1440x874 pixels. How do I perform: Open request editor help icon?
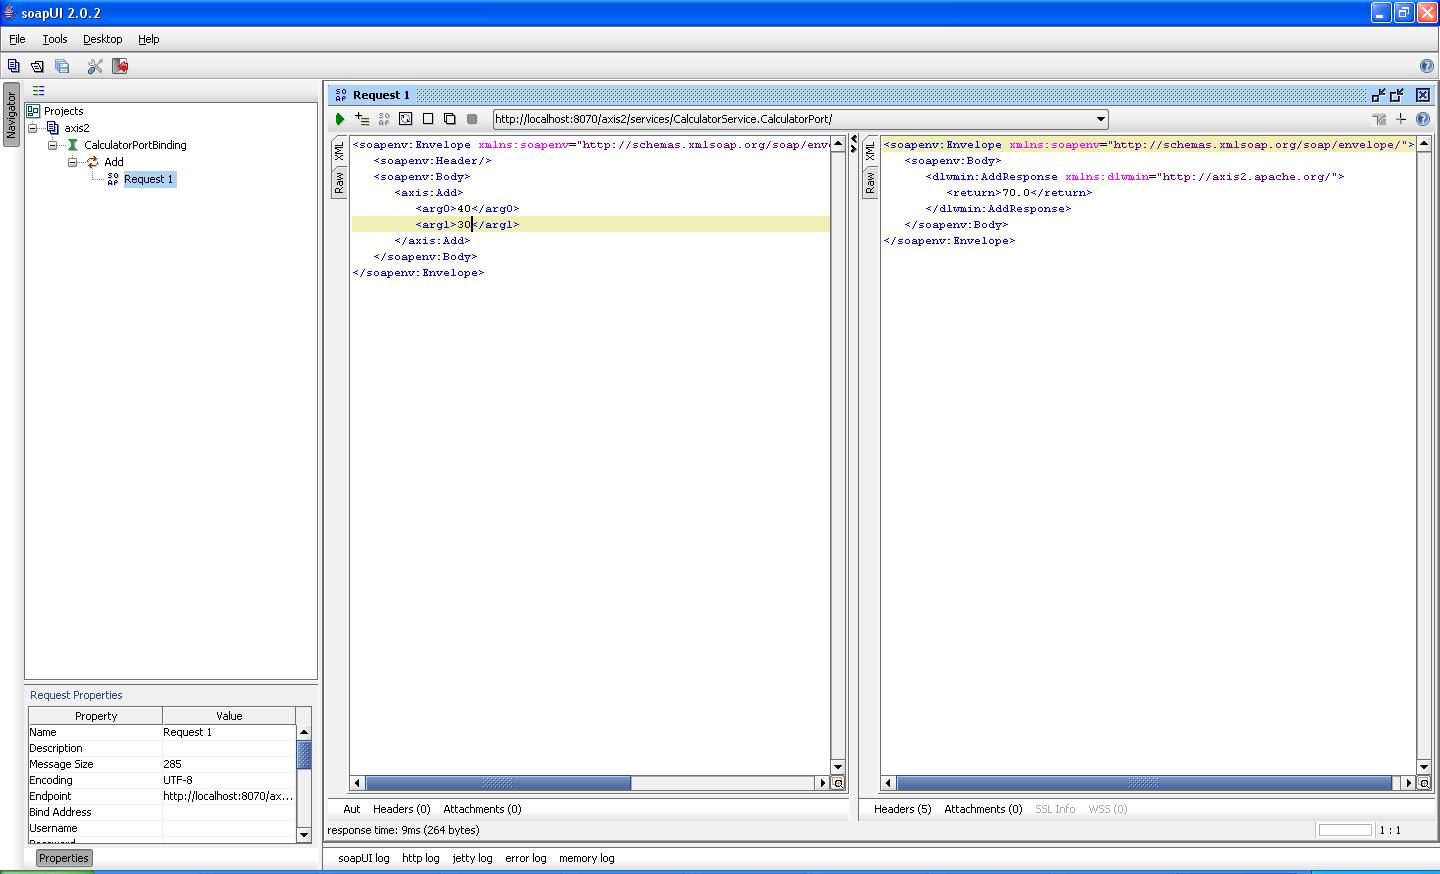(x=1423, y=119)
